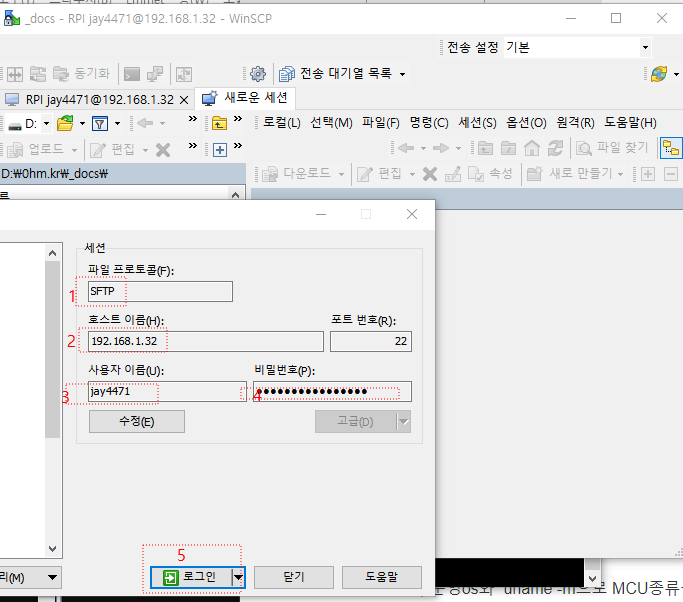Open the preferences gear icon
This screenshot has height=602, width=683.
[x=258, y=74]
